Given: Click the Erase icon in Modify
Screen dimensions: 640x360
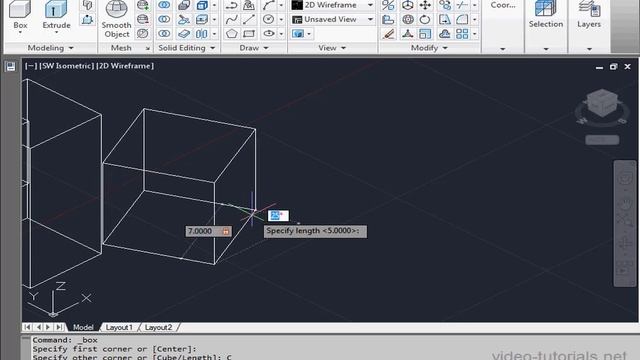Looking at the screenshot, I should (x=388, y=33).
